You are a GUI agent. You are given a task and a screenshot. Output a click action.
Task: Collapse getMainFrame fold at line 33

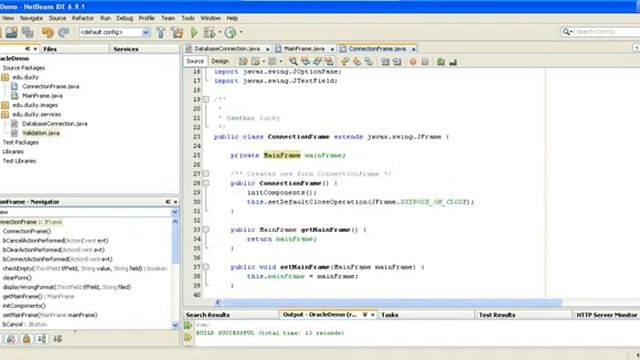206,230
